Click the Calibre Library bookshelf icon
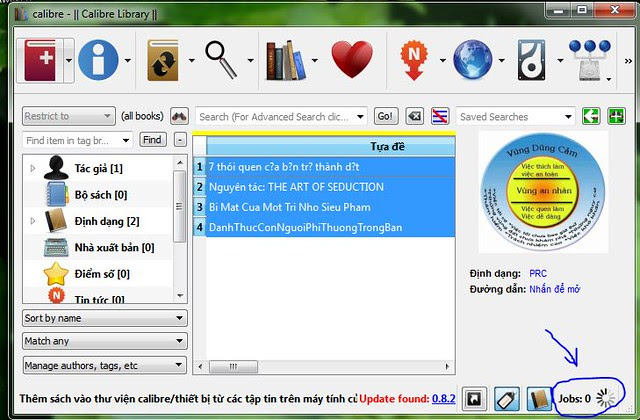This screenshot has height=420, width=640. (x=286, y=60)
